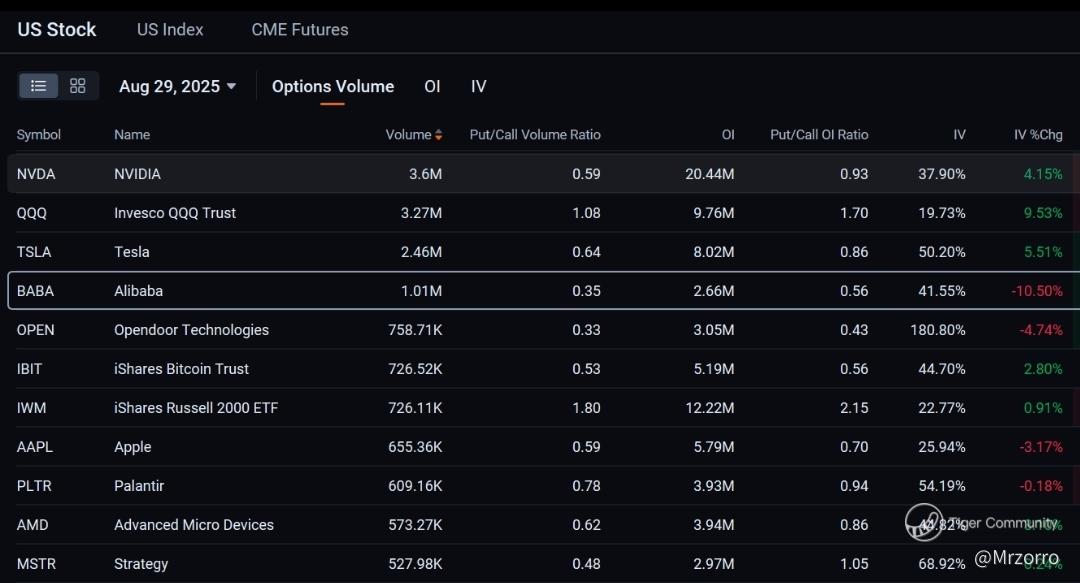
Task: Select the US Stock tab
Action: tap(57, 30)
